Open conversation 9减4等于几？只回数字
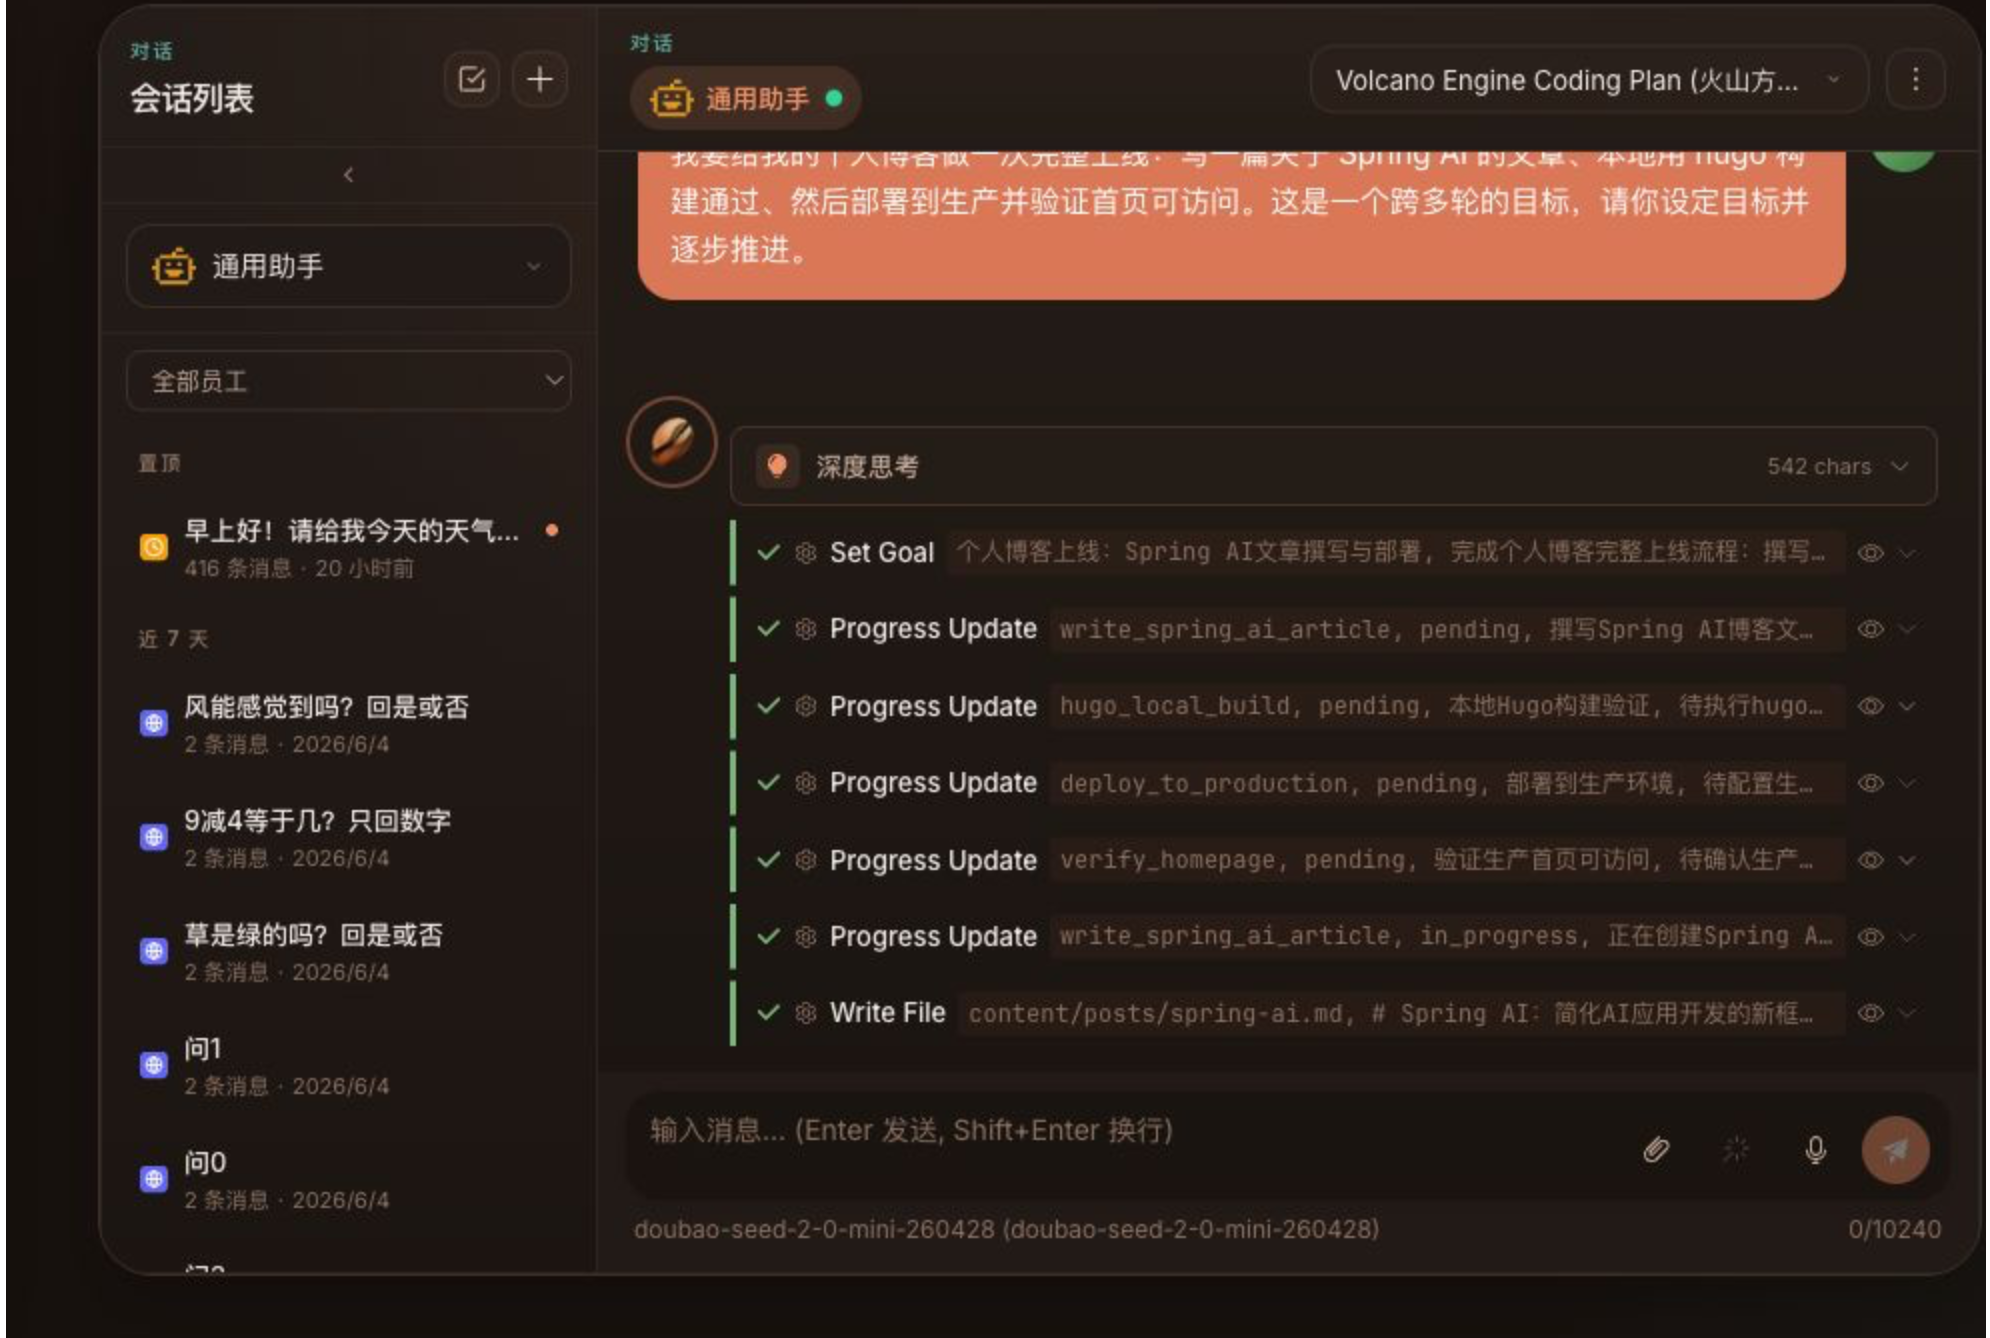Viewport: 1990px width, 1338px height. click(x=348, y=838)
